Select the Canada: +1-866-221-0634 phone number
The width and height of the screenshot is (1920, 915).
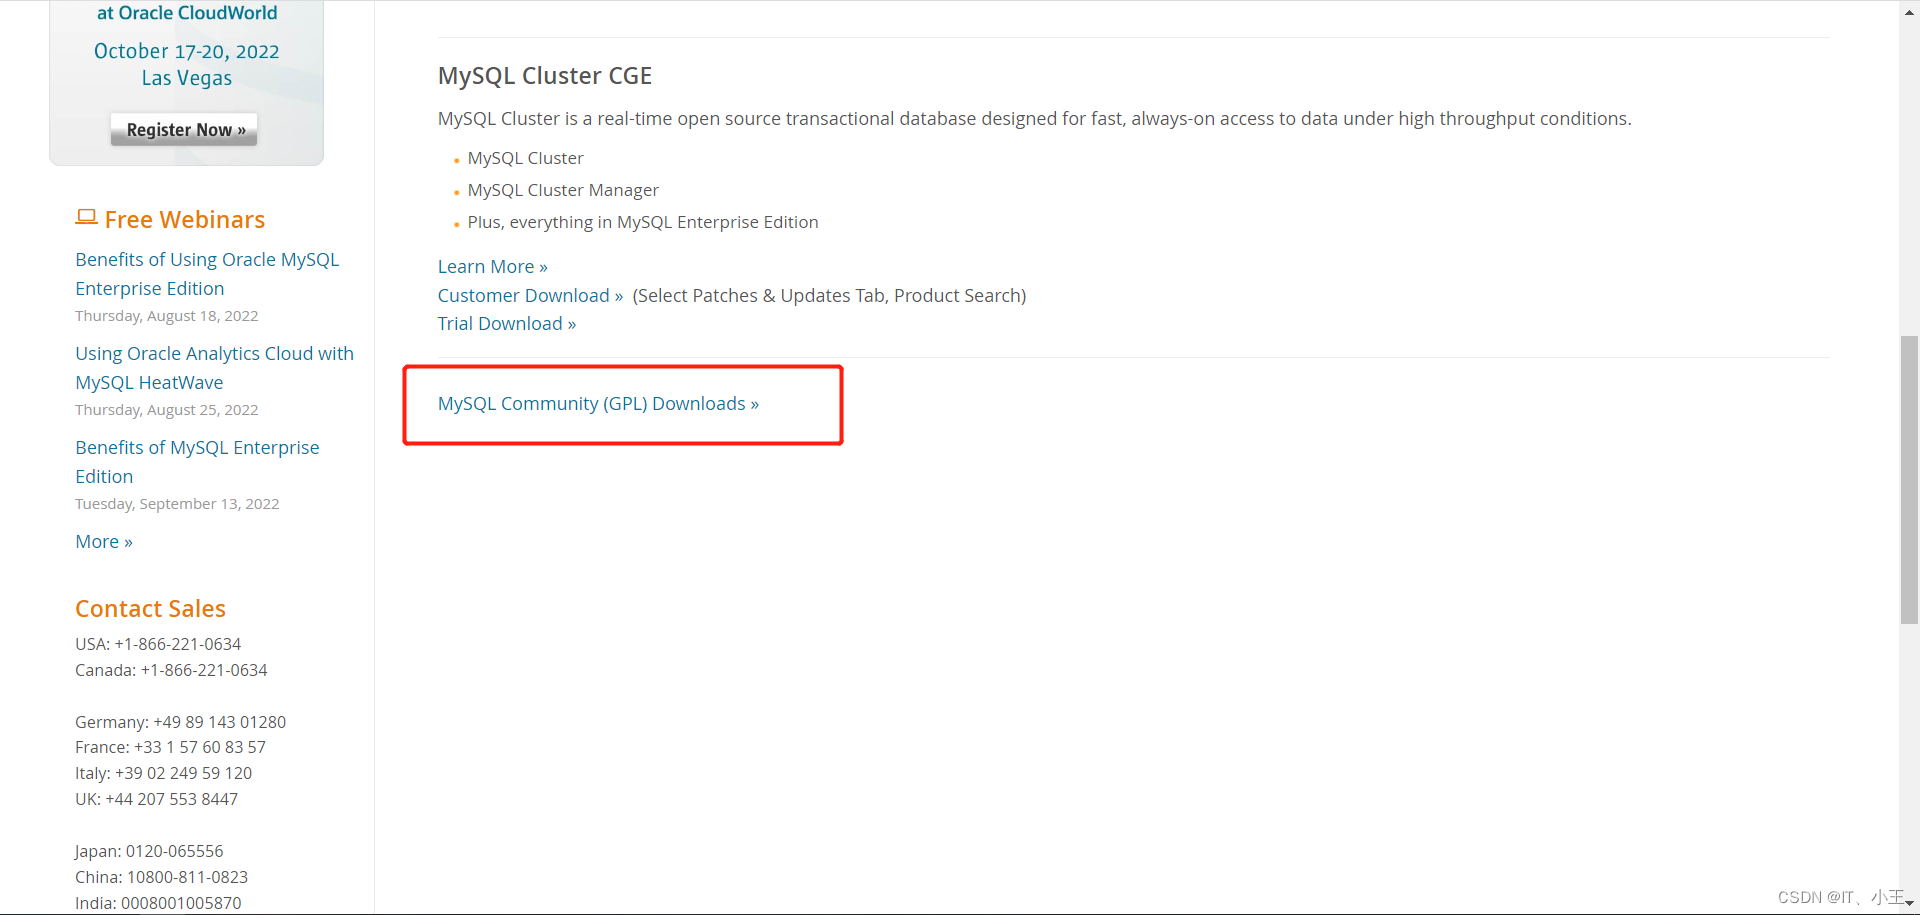[x=171, y=670]
